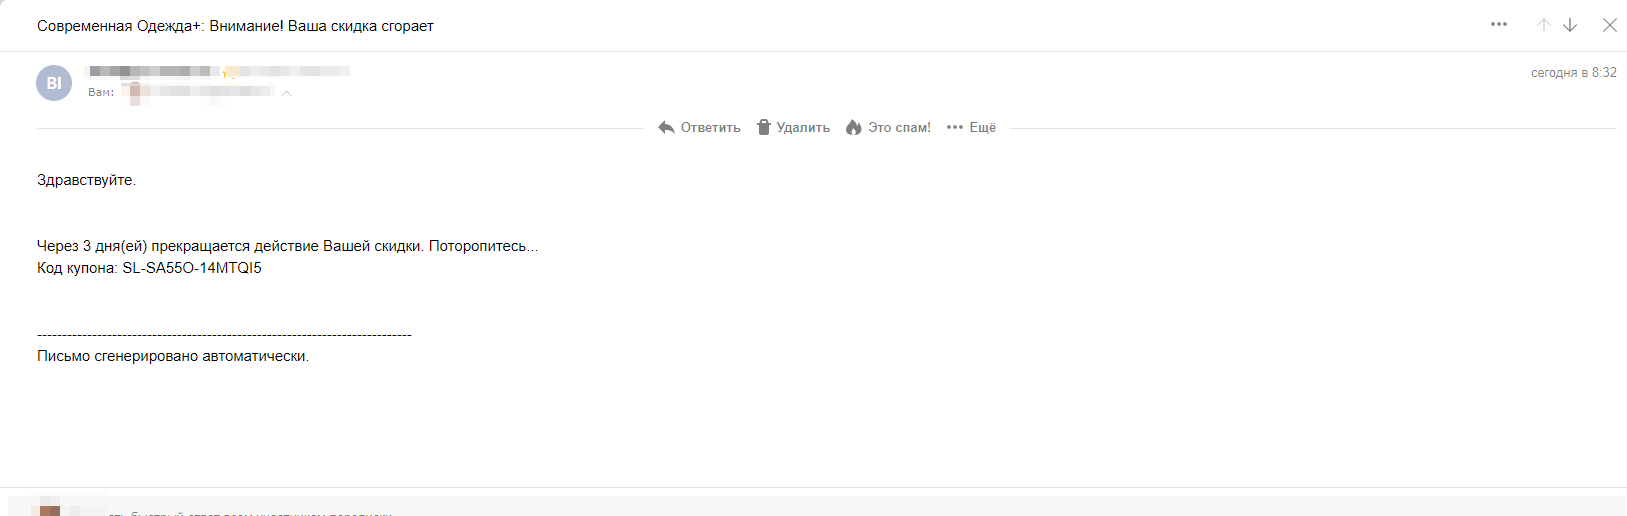Go to the previous message with up arrow
Image resolution: width=1627 pixels, height=516 pixels.
tap(1543, 25)
